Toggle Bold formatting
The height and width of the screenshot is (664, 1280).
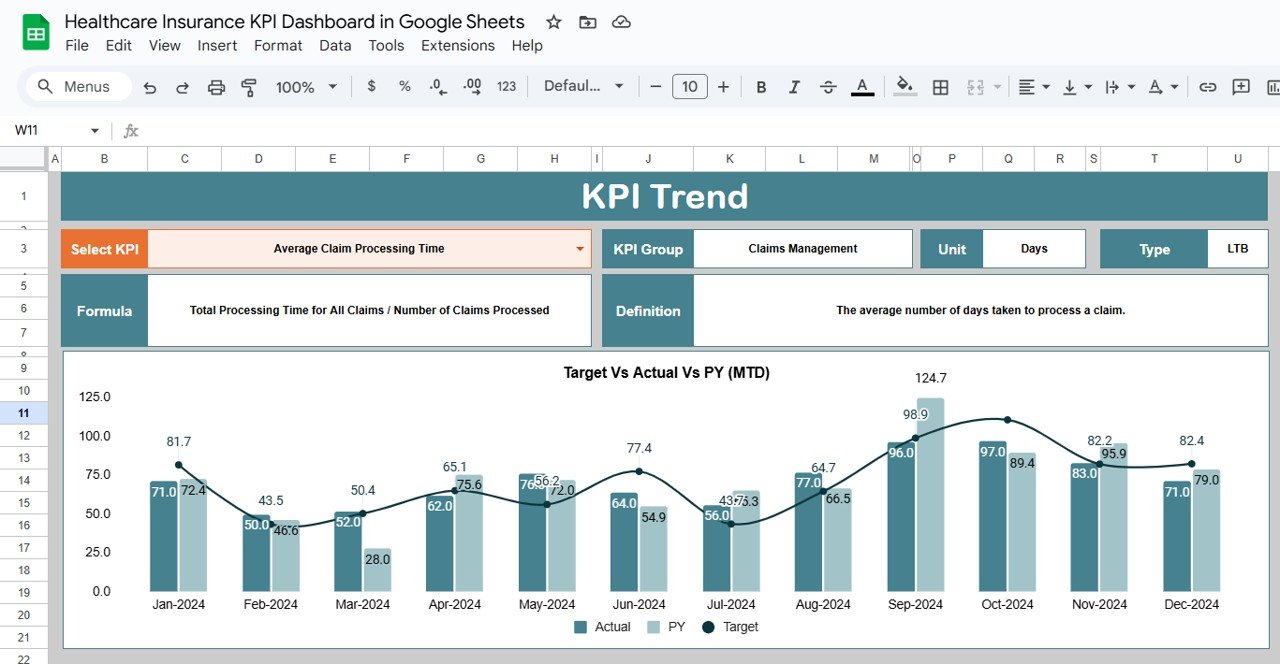(761, 87)
